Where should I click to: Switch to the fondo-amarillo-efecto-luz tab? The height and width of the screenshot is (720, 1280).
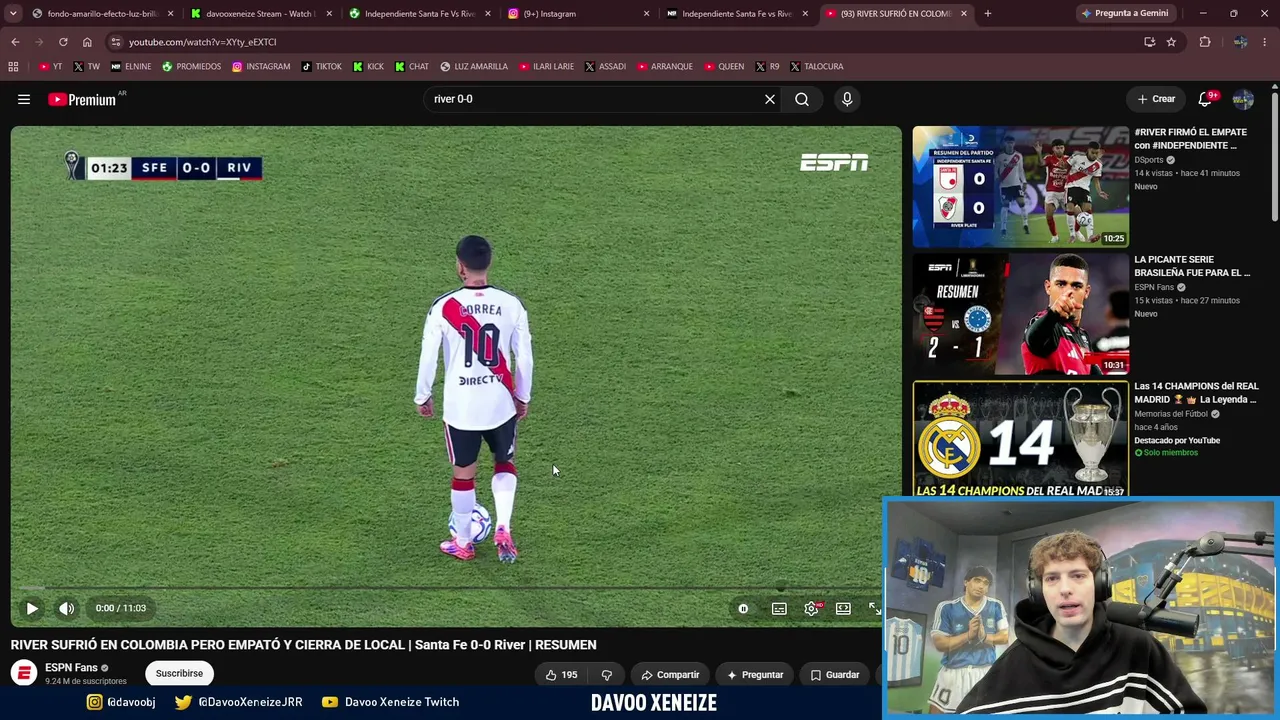pos(102,14)
